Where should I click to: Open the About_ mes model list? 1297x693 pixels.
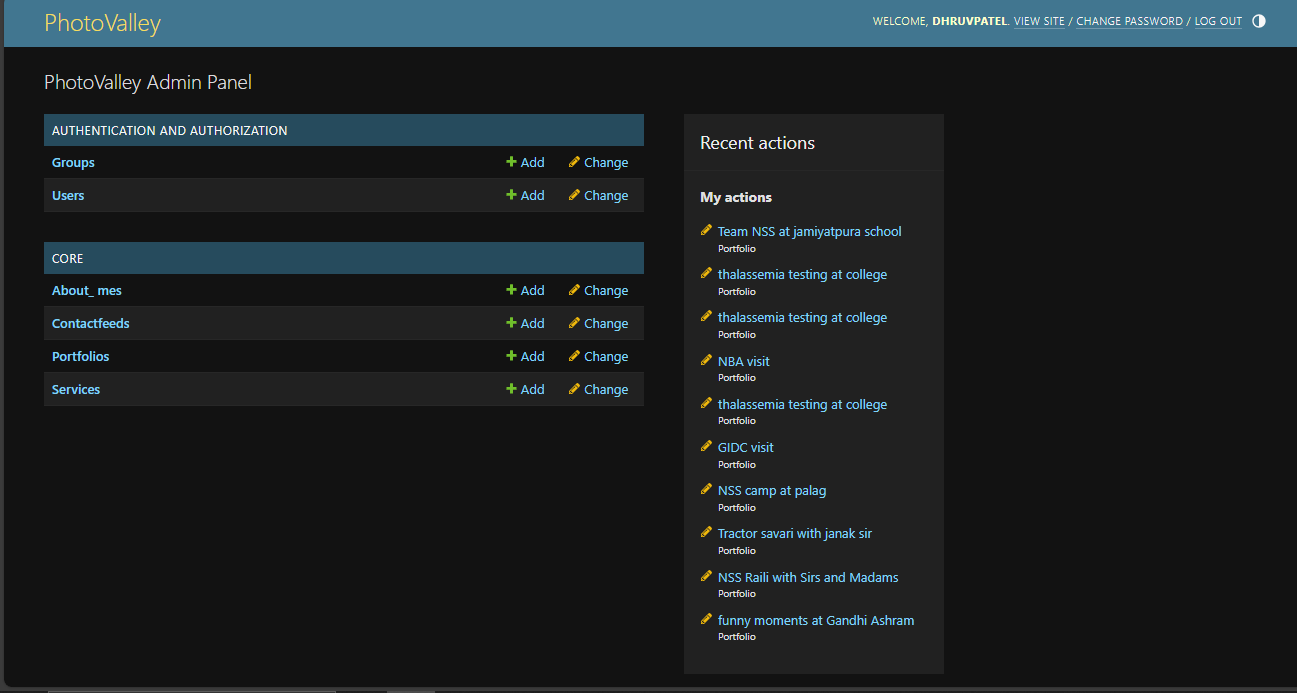coord(87,290)
